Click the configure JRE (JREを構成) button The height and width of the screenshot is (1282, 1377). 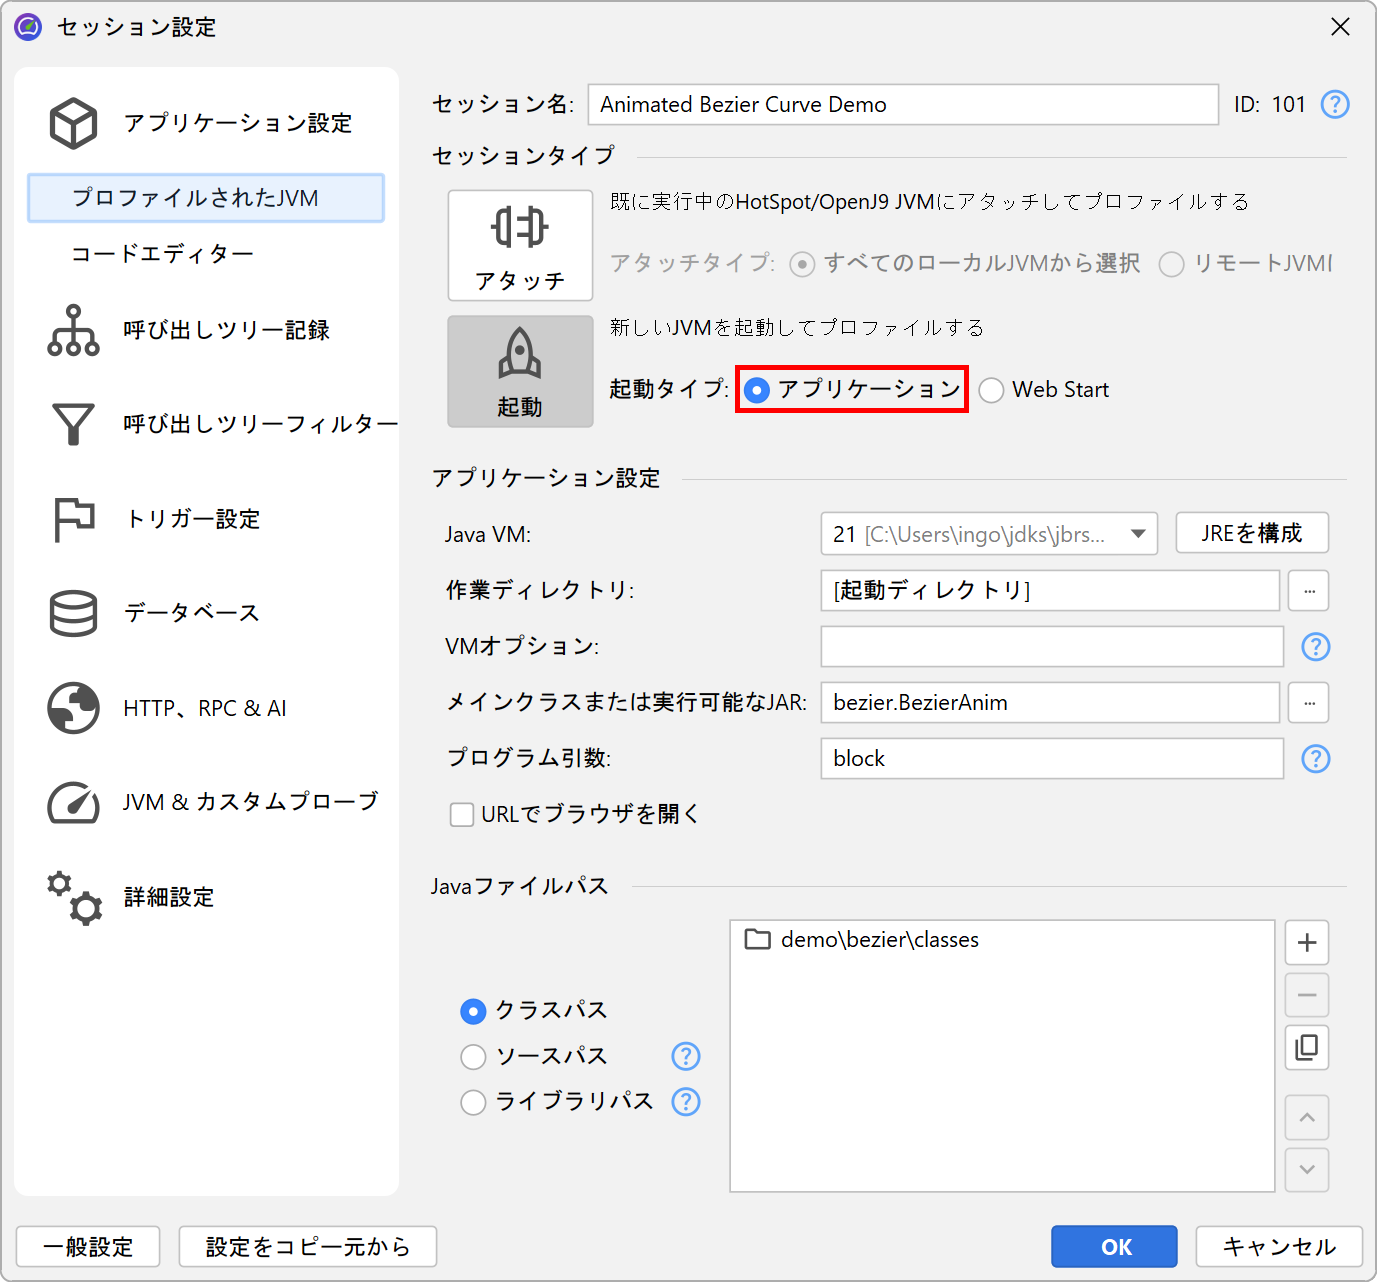(1251, 533)
